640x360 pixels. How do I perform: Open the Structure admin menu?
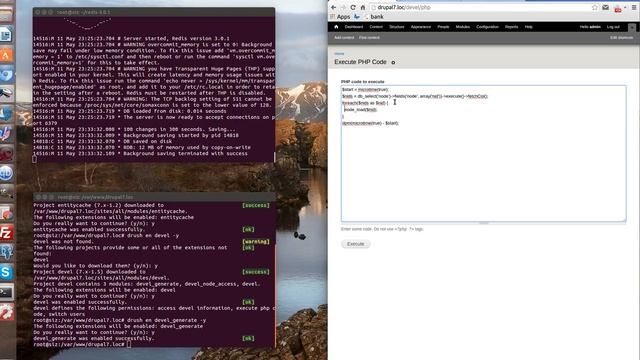[x=396, y=27]
